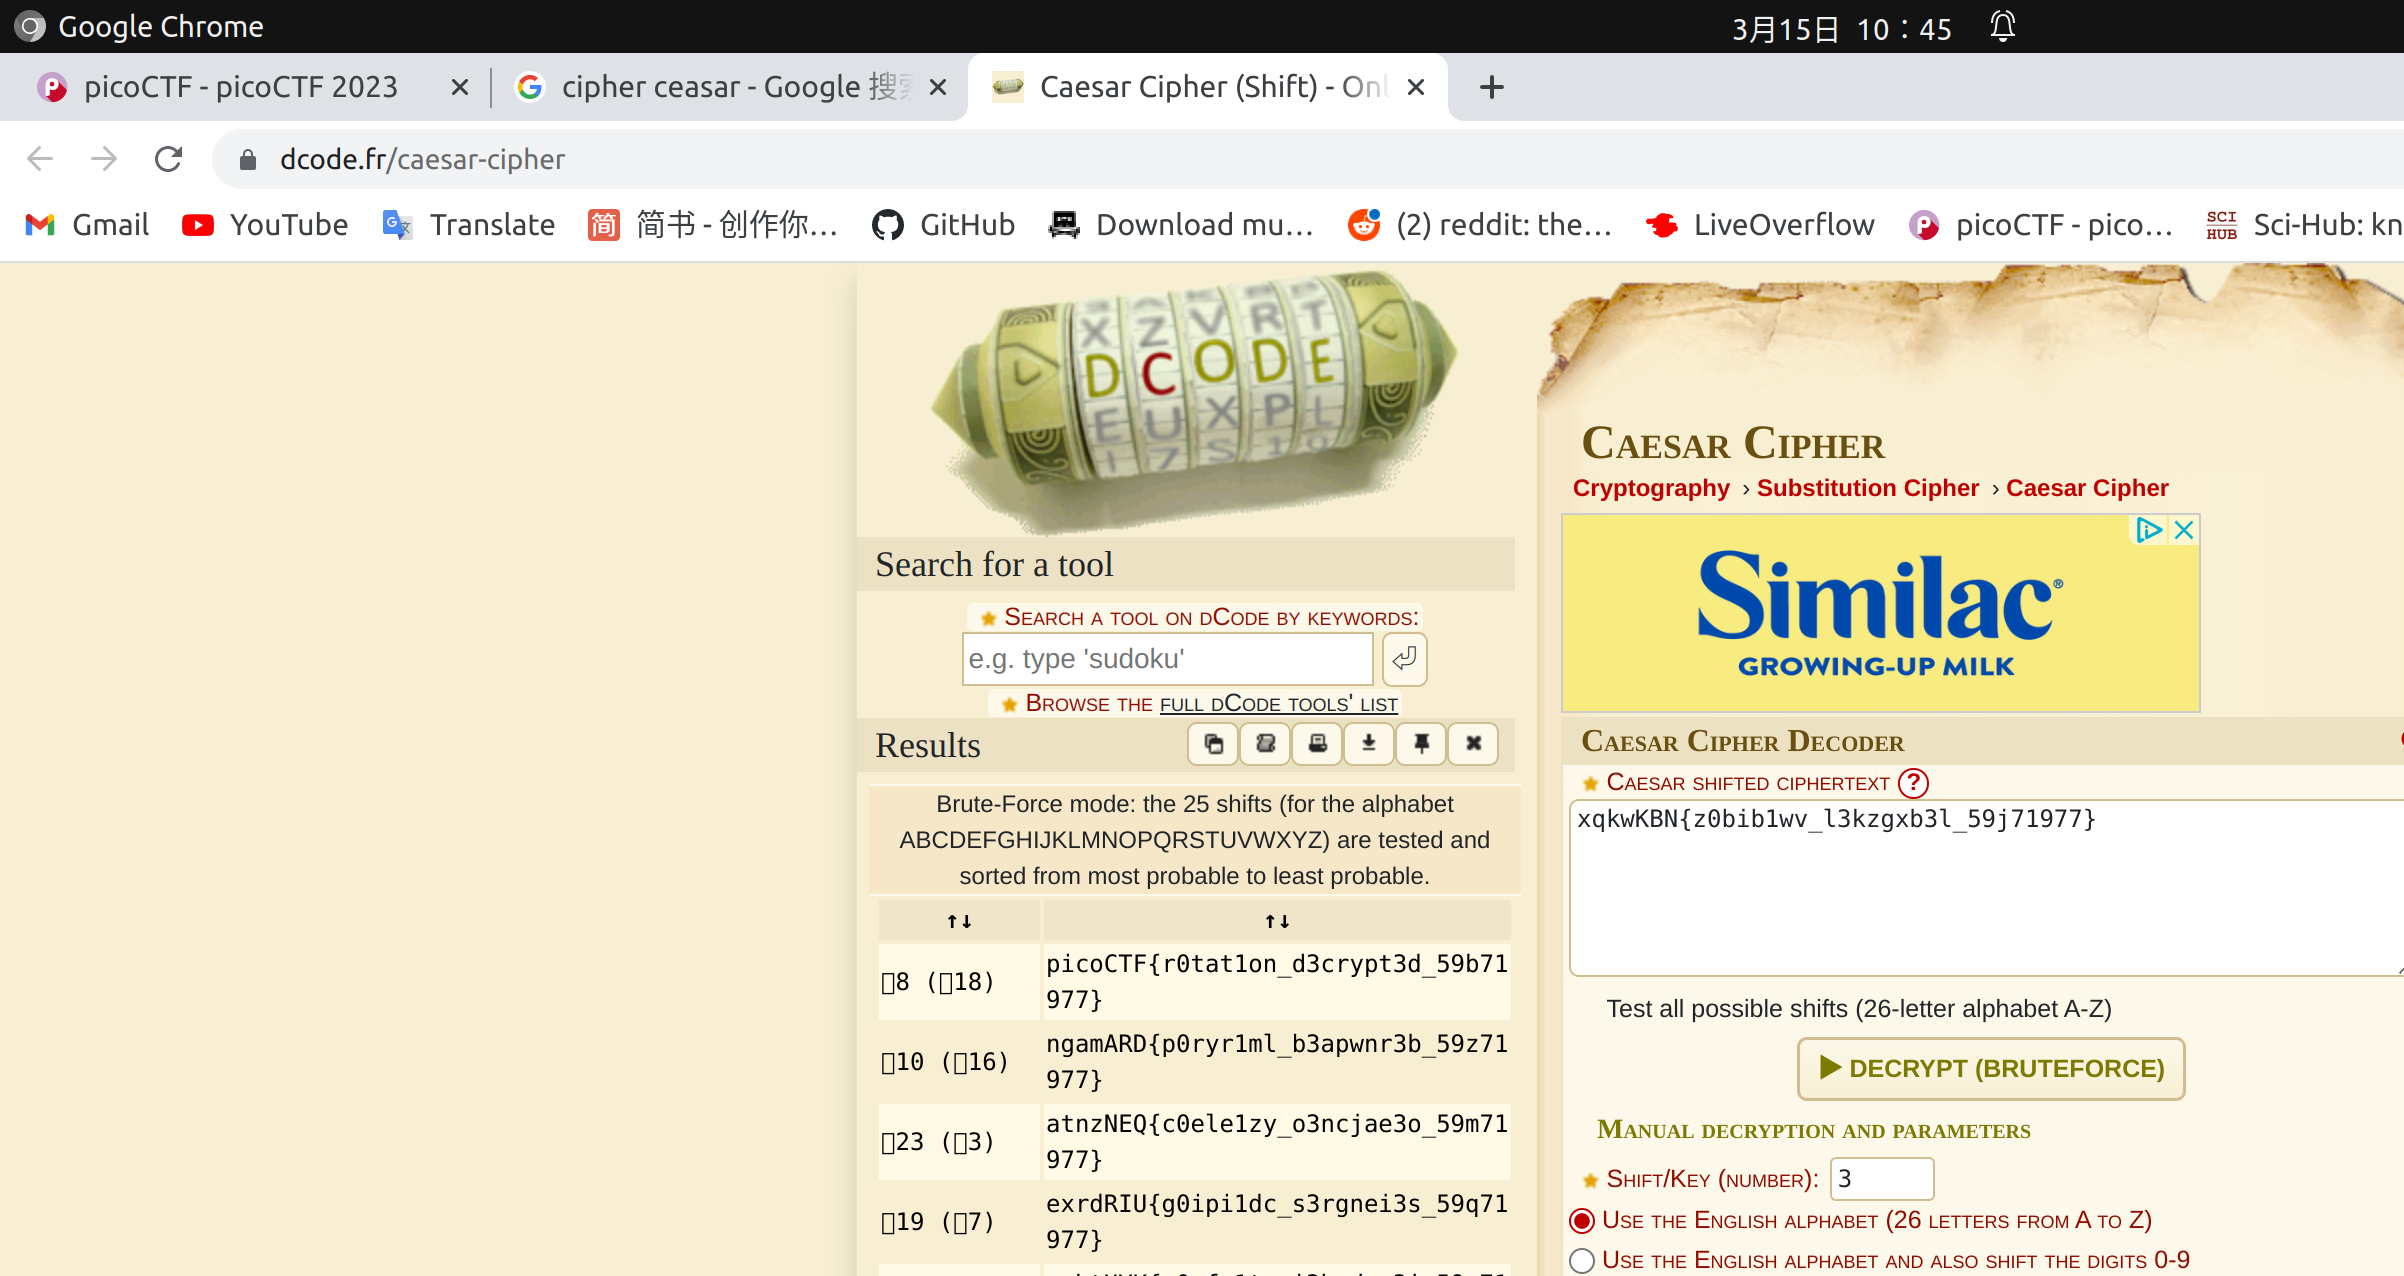Select alphabet with digits 0-9 option
Image resolution: width=2404 pixels, height=1276 pixels.
(x=1582, y=1261)
